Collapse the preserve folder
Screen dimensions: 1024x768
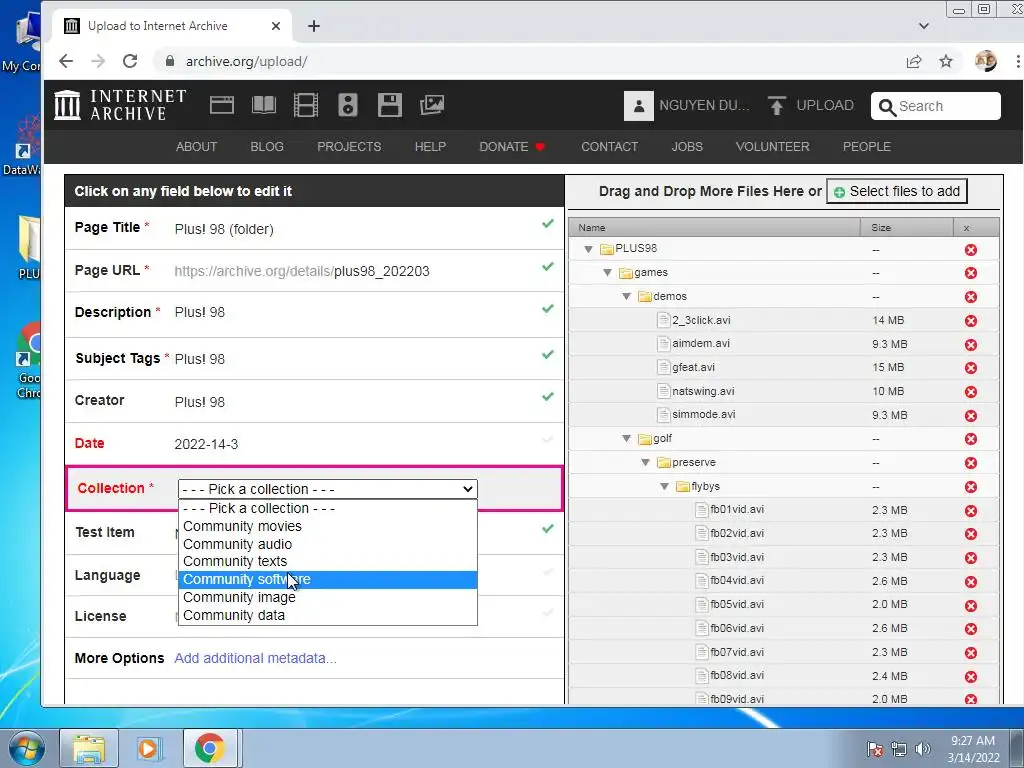click(645, 462)
